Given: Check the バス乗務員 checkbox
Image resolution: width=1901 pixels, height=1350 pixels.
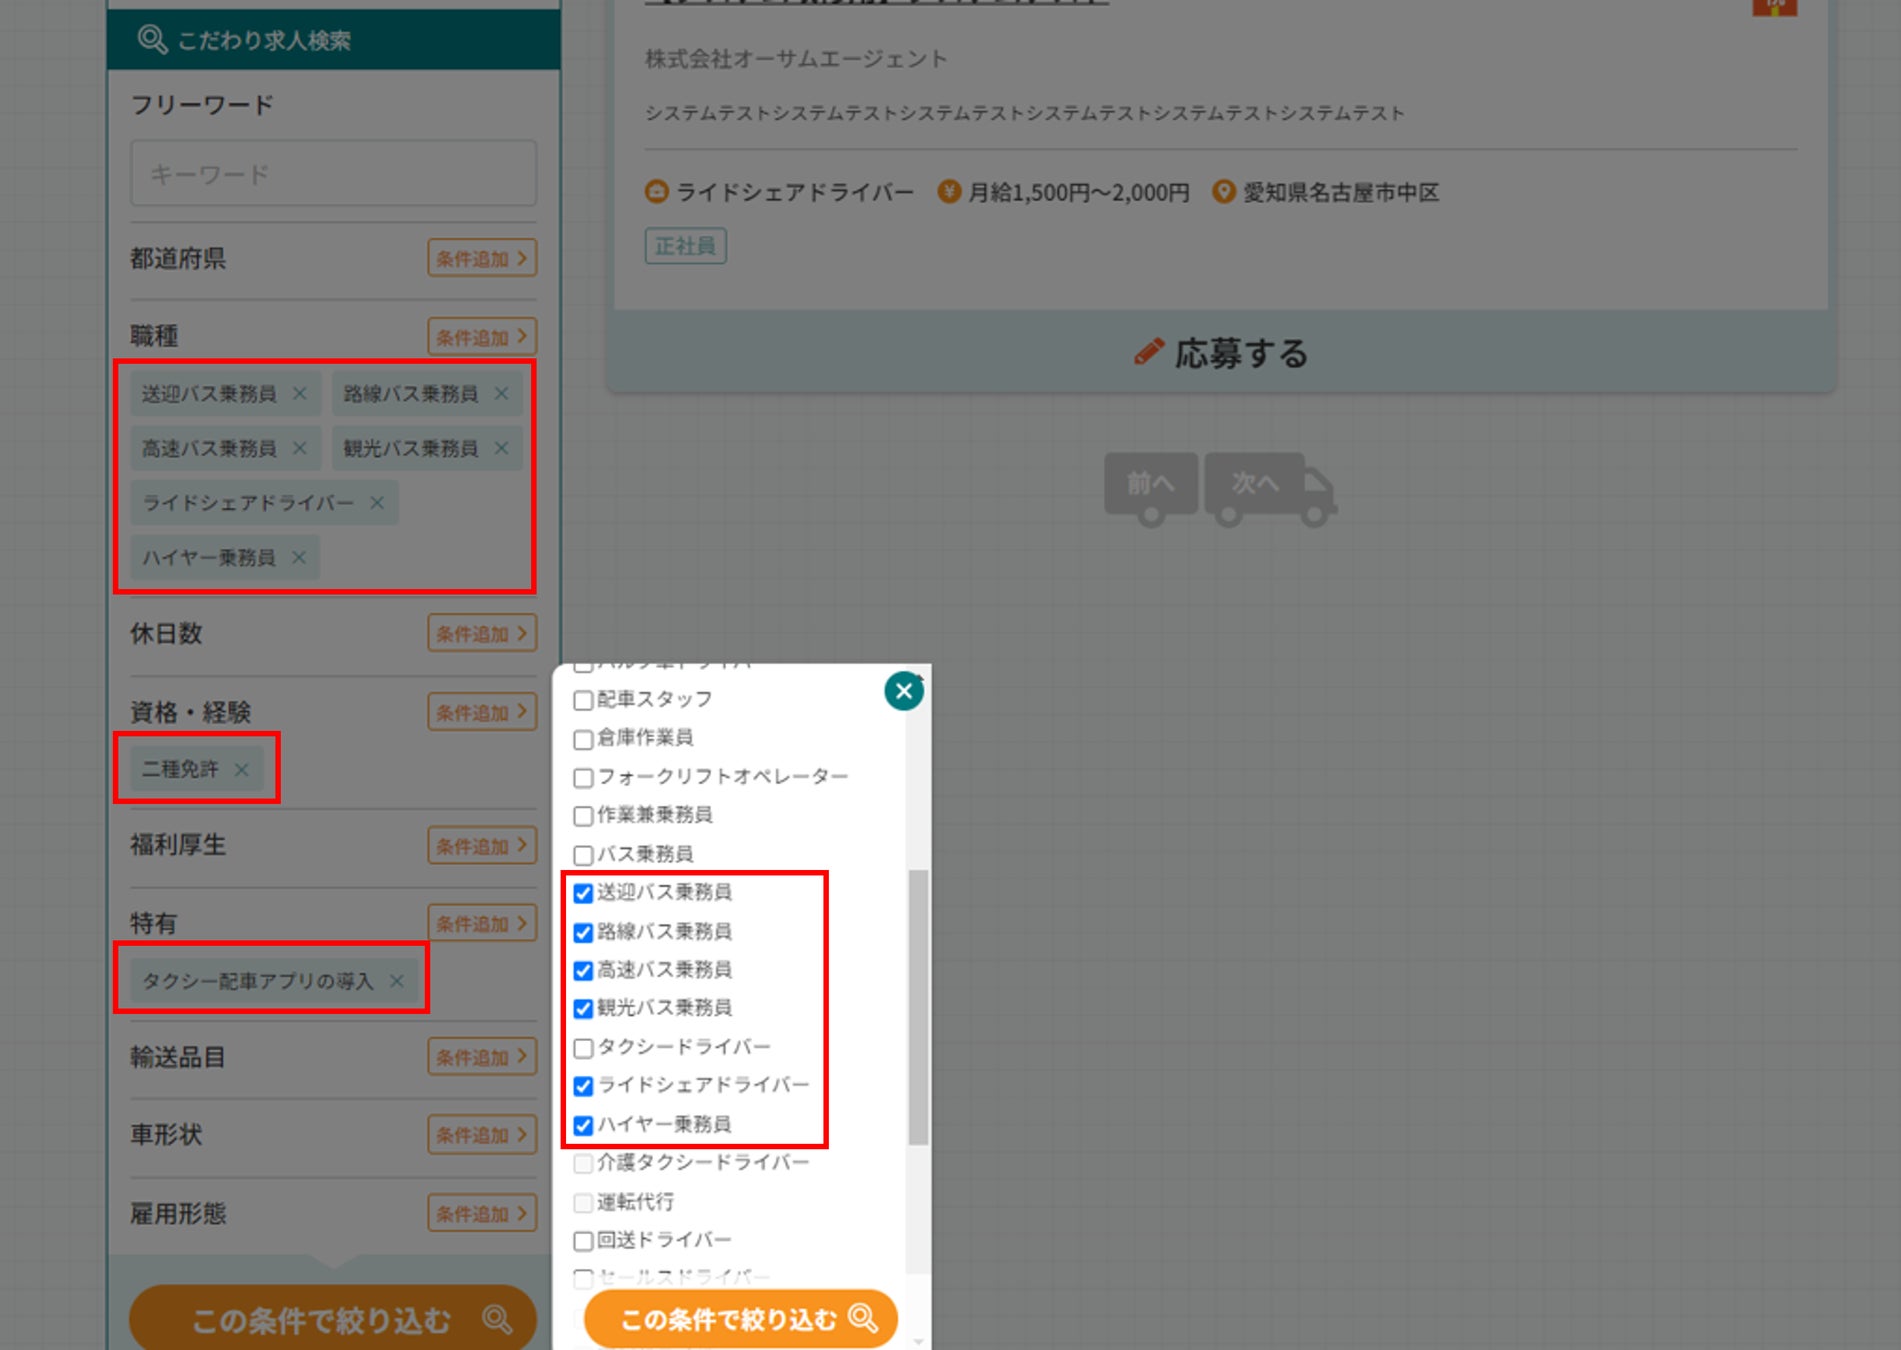Looking at the screenshot, I should tap(583, 855).
